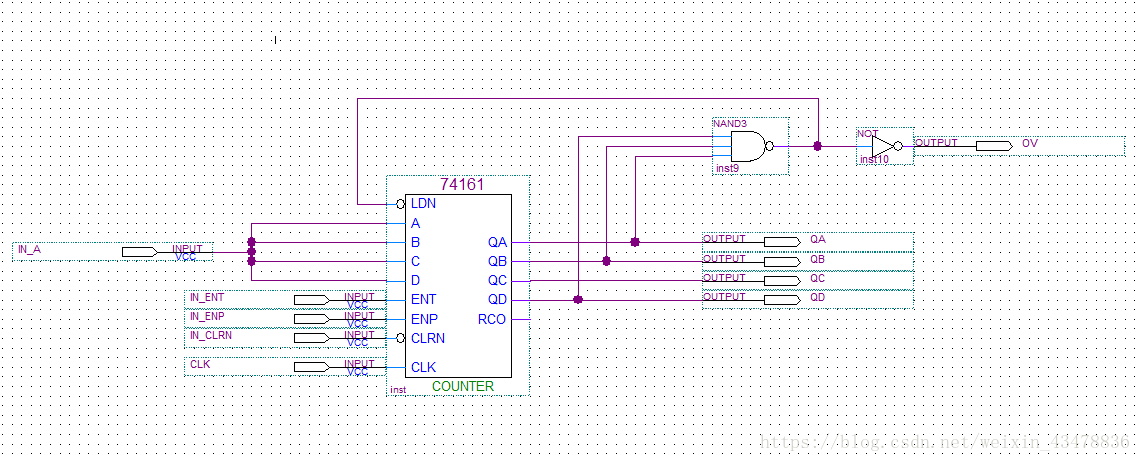Click the IN_ENP pin name text
Viewport: 1141px width, 462px height.
pos(207,316)
